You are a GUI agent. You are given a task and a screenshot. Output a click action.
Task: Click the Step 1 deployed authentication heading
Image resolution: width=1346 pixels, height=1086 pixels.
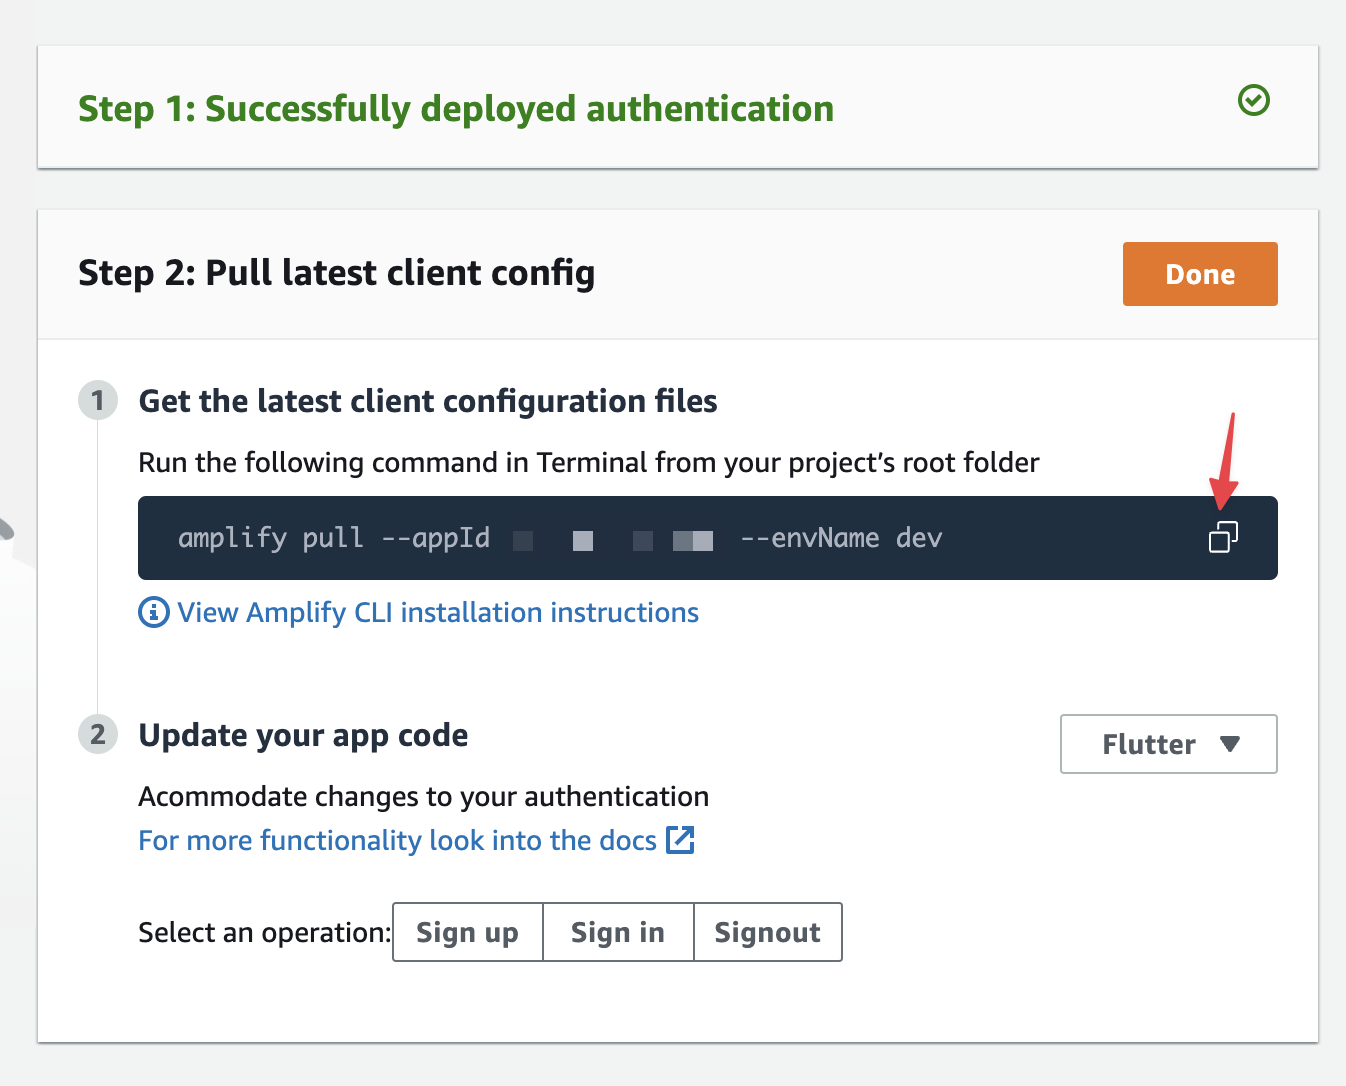[456, 108]
